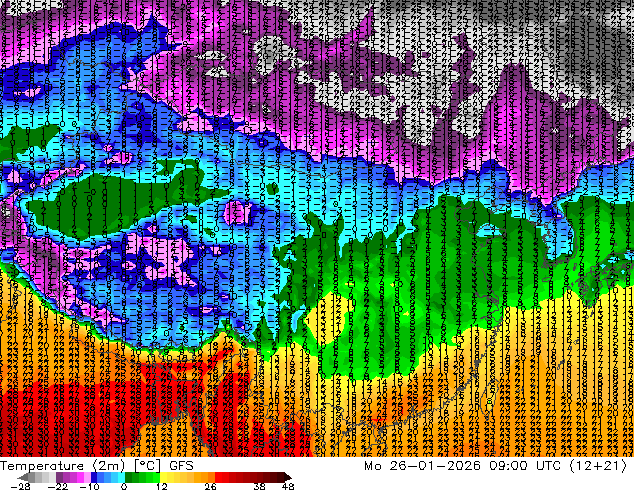Image resolution: width=634 pixels, height=490 pixels.
Task: Pick the dark purple legend swatch above -22
Action: [x=59, y=477]
